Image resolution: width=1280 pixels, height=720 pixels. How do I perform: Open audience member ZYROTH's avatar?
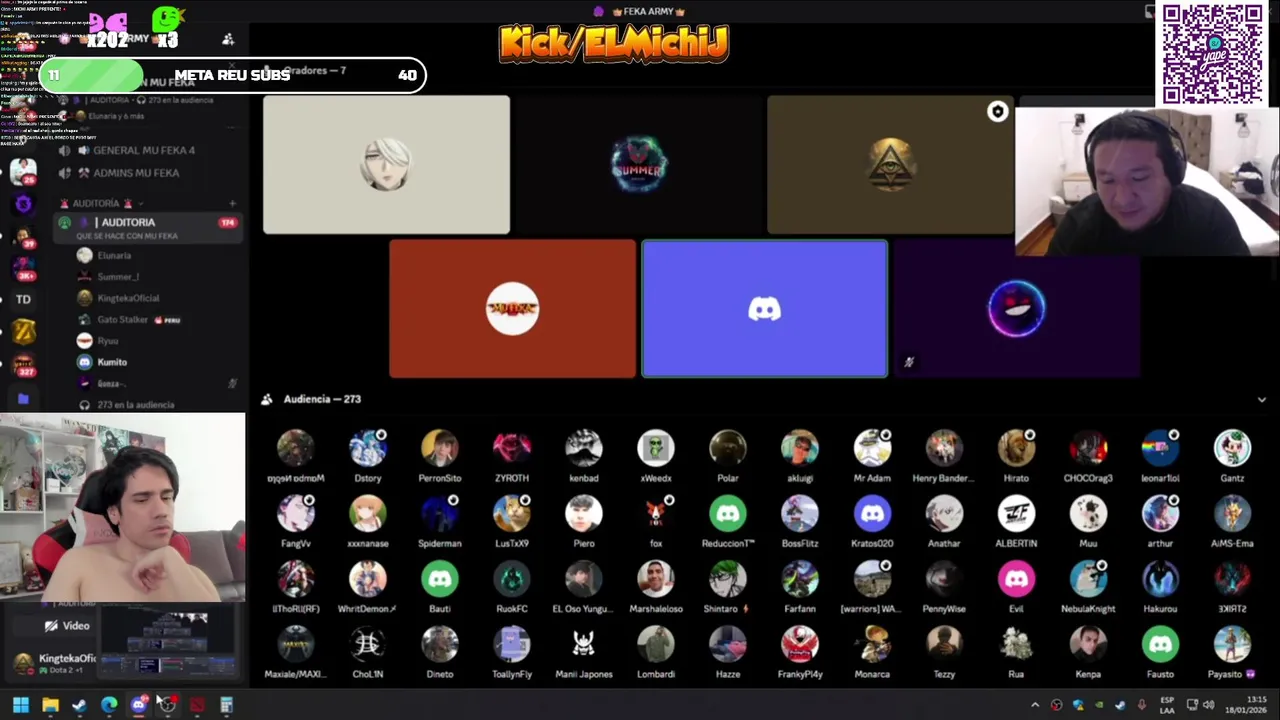point(512,449)
